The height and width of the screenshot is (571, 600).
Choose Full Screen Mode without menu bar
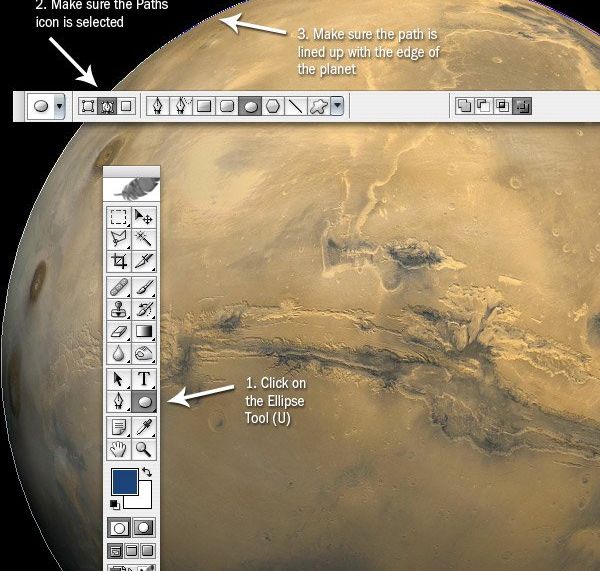147,551
